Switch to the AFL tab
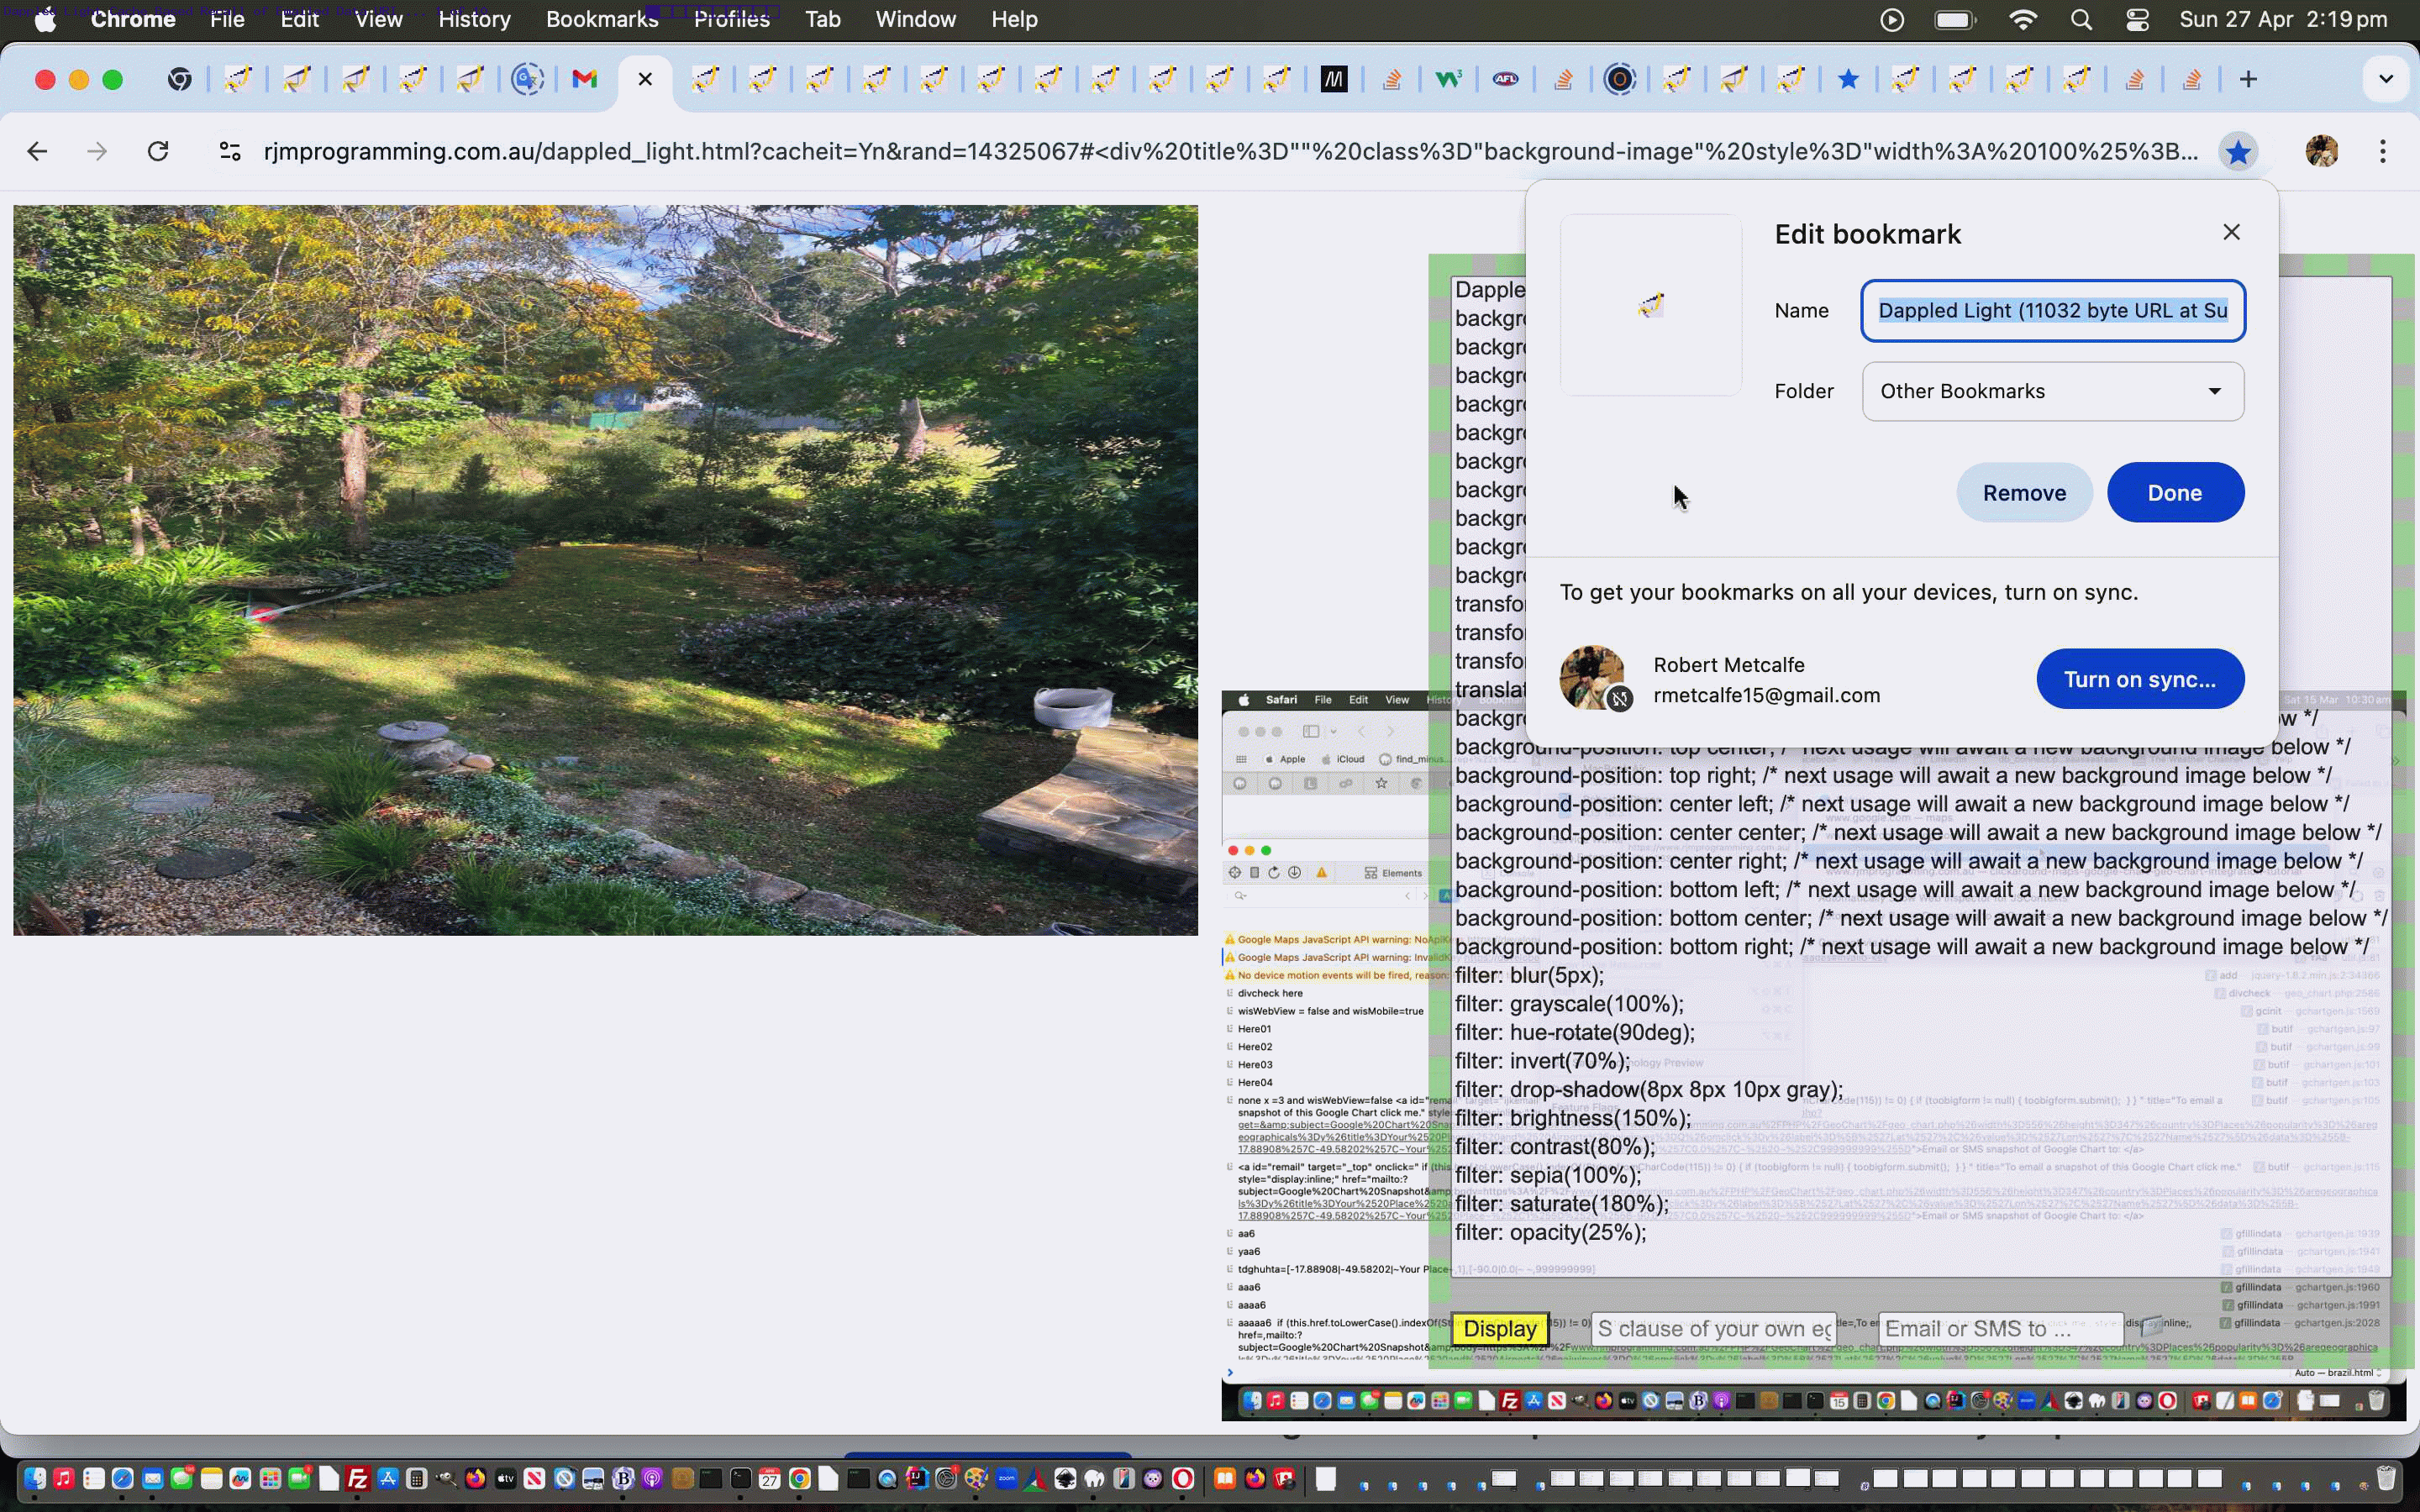The width and height of the screenshot is (2420, 1512). [1505, 79]
